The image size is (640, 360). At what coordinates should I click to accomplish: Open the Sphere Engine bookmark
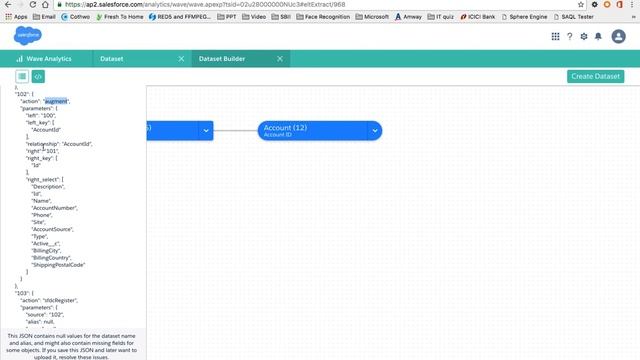524,17
